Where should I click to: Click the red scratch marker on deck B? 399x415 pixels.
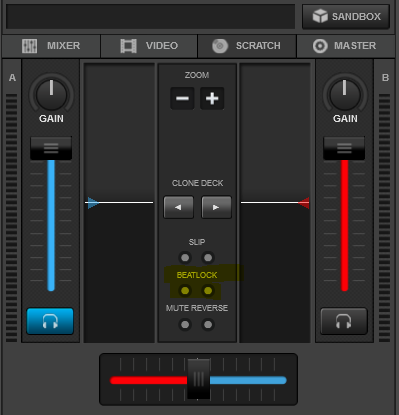pos(304,203)
